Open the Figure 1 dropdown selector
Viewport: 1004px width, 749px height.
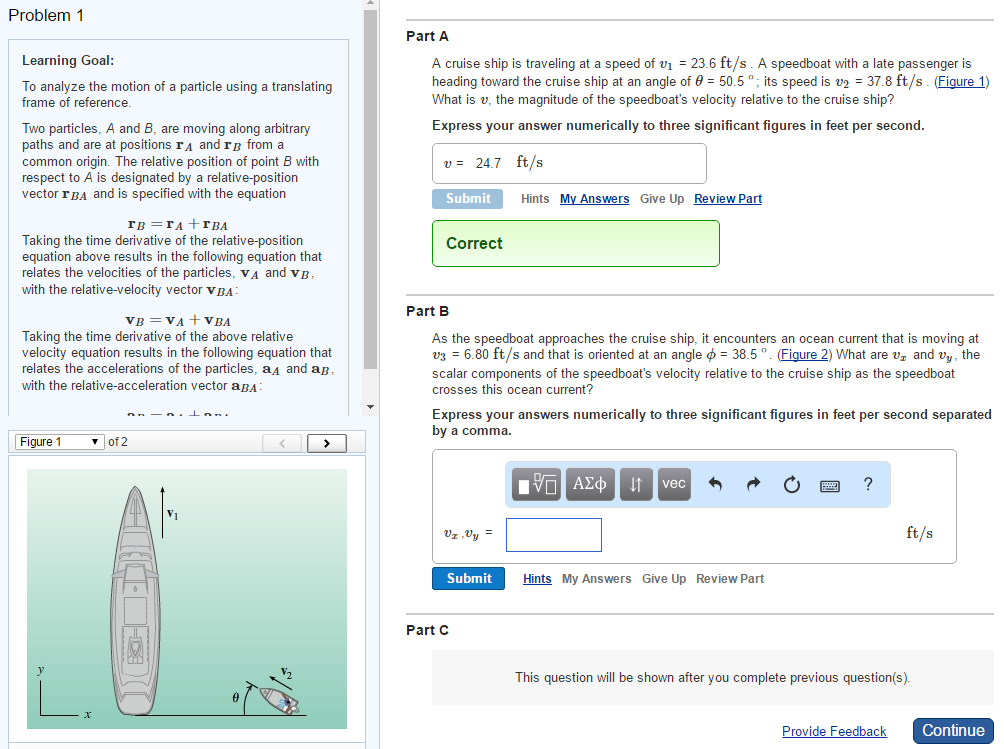tap(58, 441)
